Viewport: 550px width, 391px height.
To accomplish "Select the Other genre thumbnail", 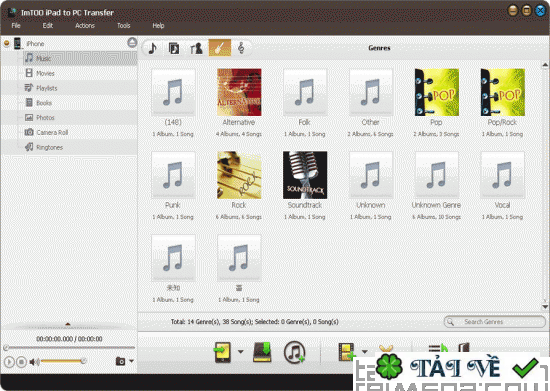I will [x=371, y=92].
